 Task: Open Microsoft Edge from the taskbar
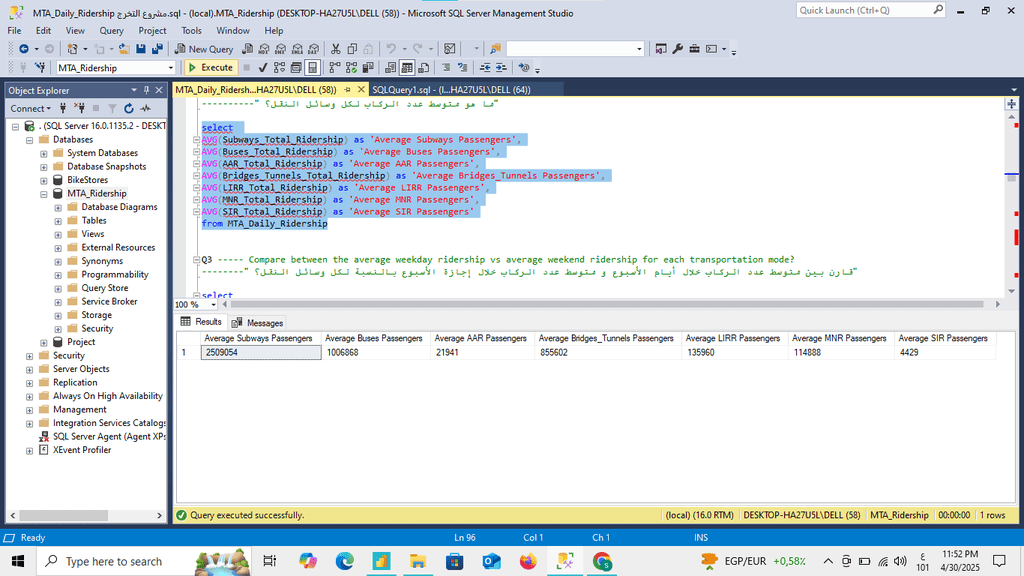[x=345, y=561]
